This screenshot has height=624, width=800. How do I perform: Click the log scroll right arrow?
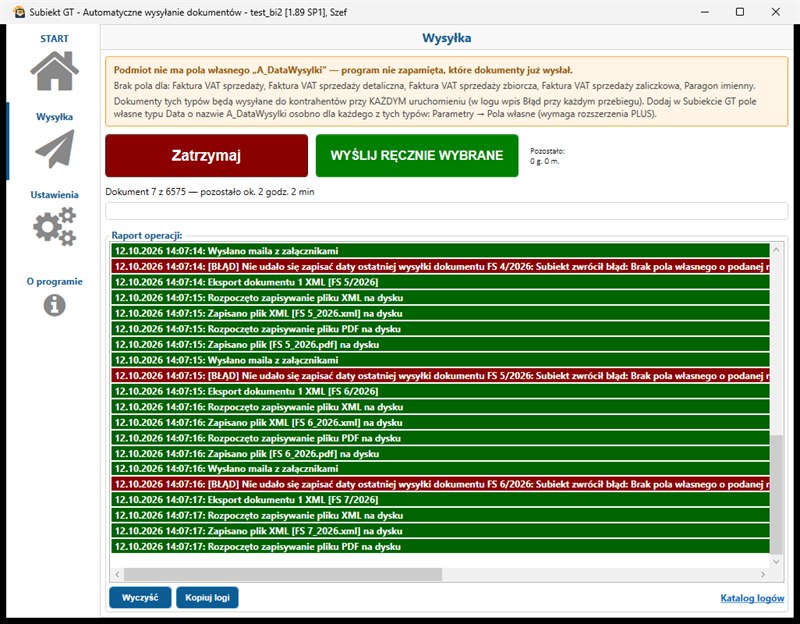click(x=763, y=575)
